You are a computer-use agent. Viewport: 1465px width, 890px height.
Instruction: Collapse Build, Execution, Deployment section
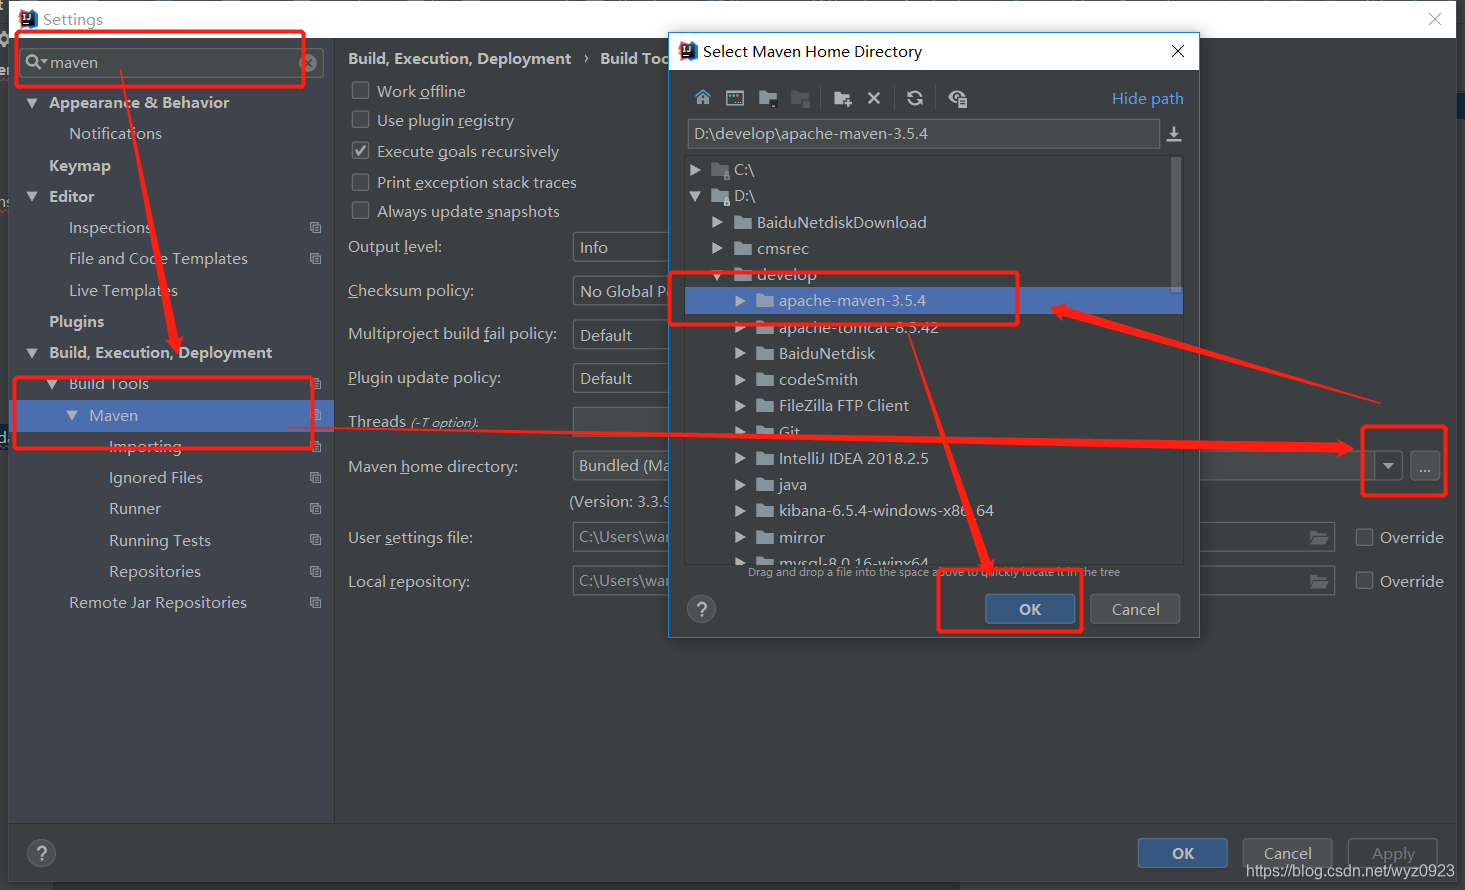32,353
